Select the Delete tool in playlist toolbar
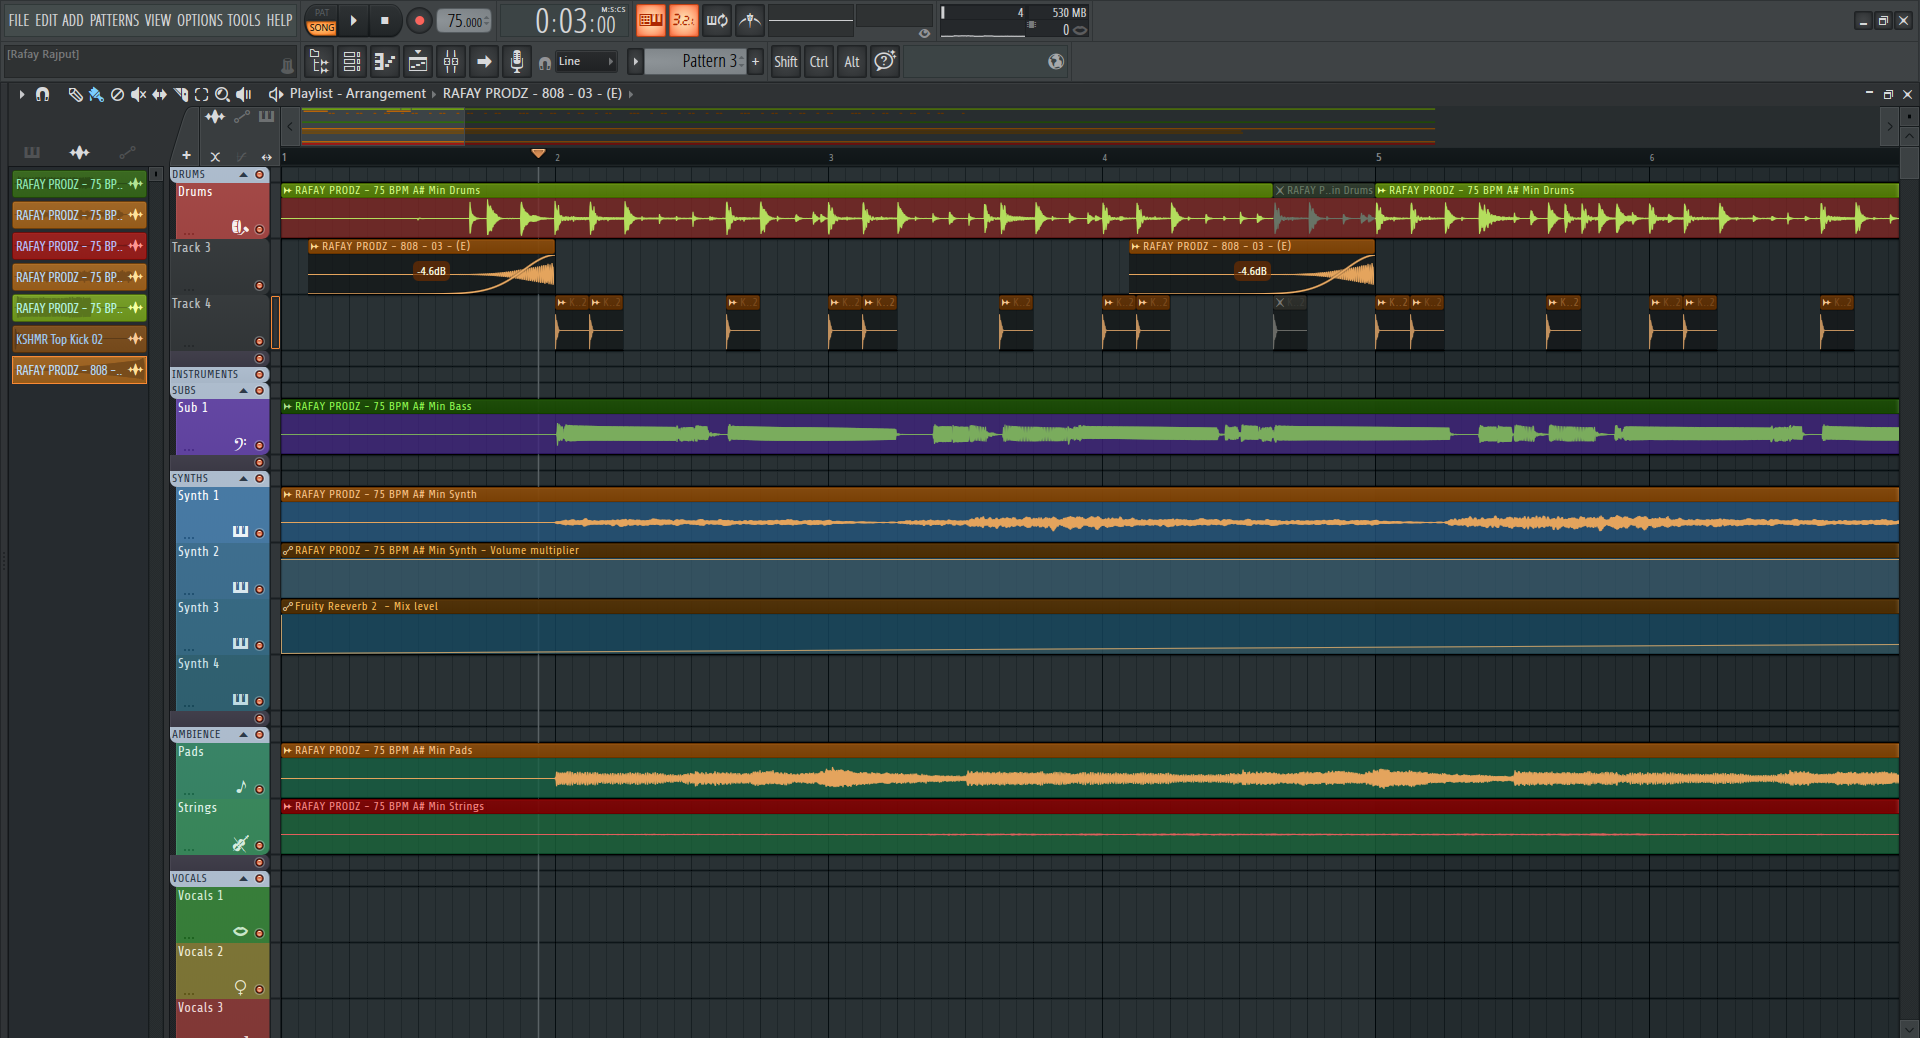This screenshot has height=1038, width=1920. coord(117,94)
